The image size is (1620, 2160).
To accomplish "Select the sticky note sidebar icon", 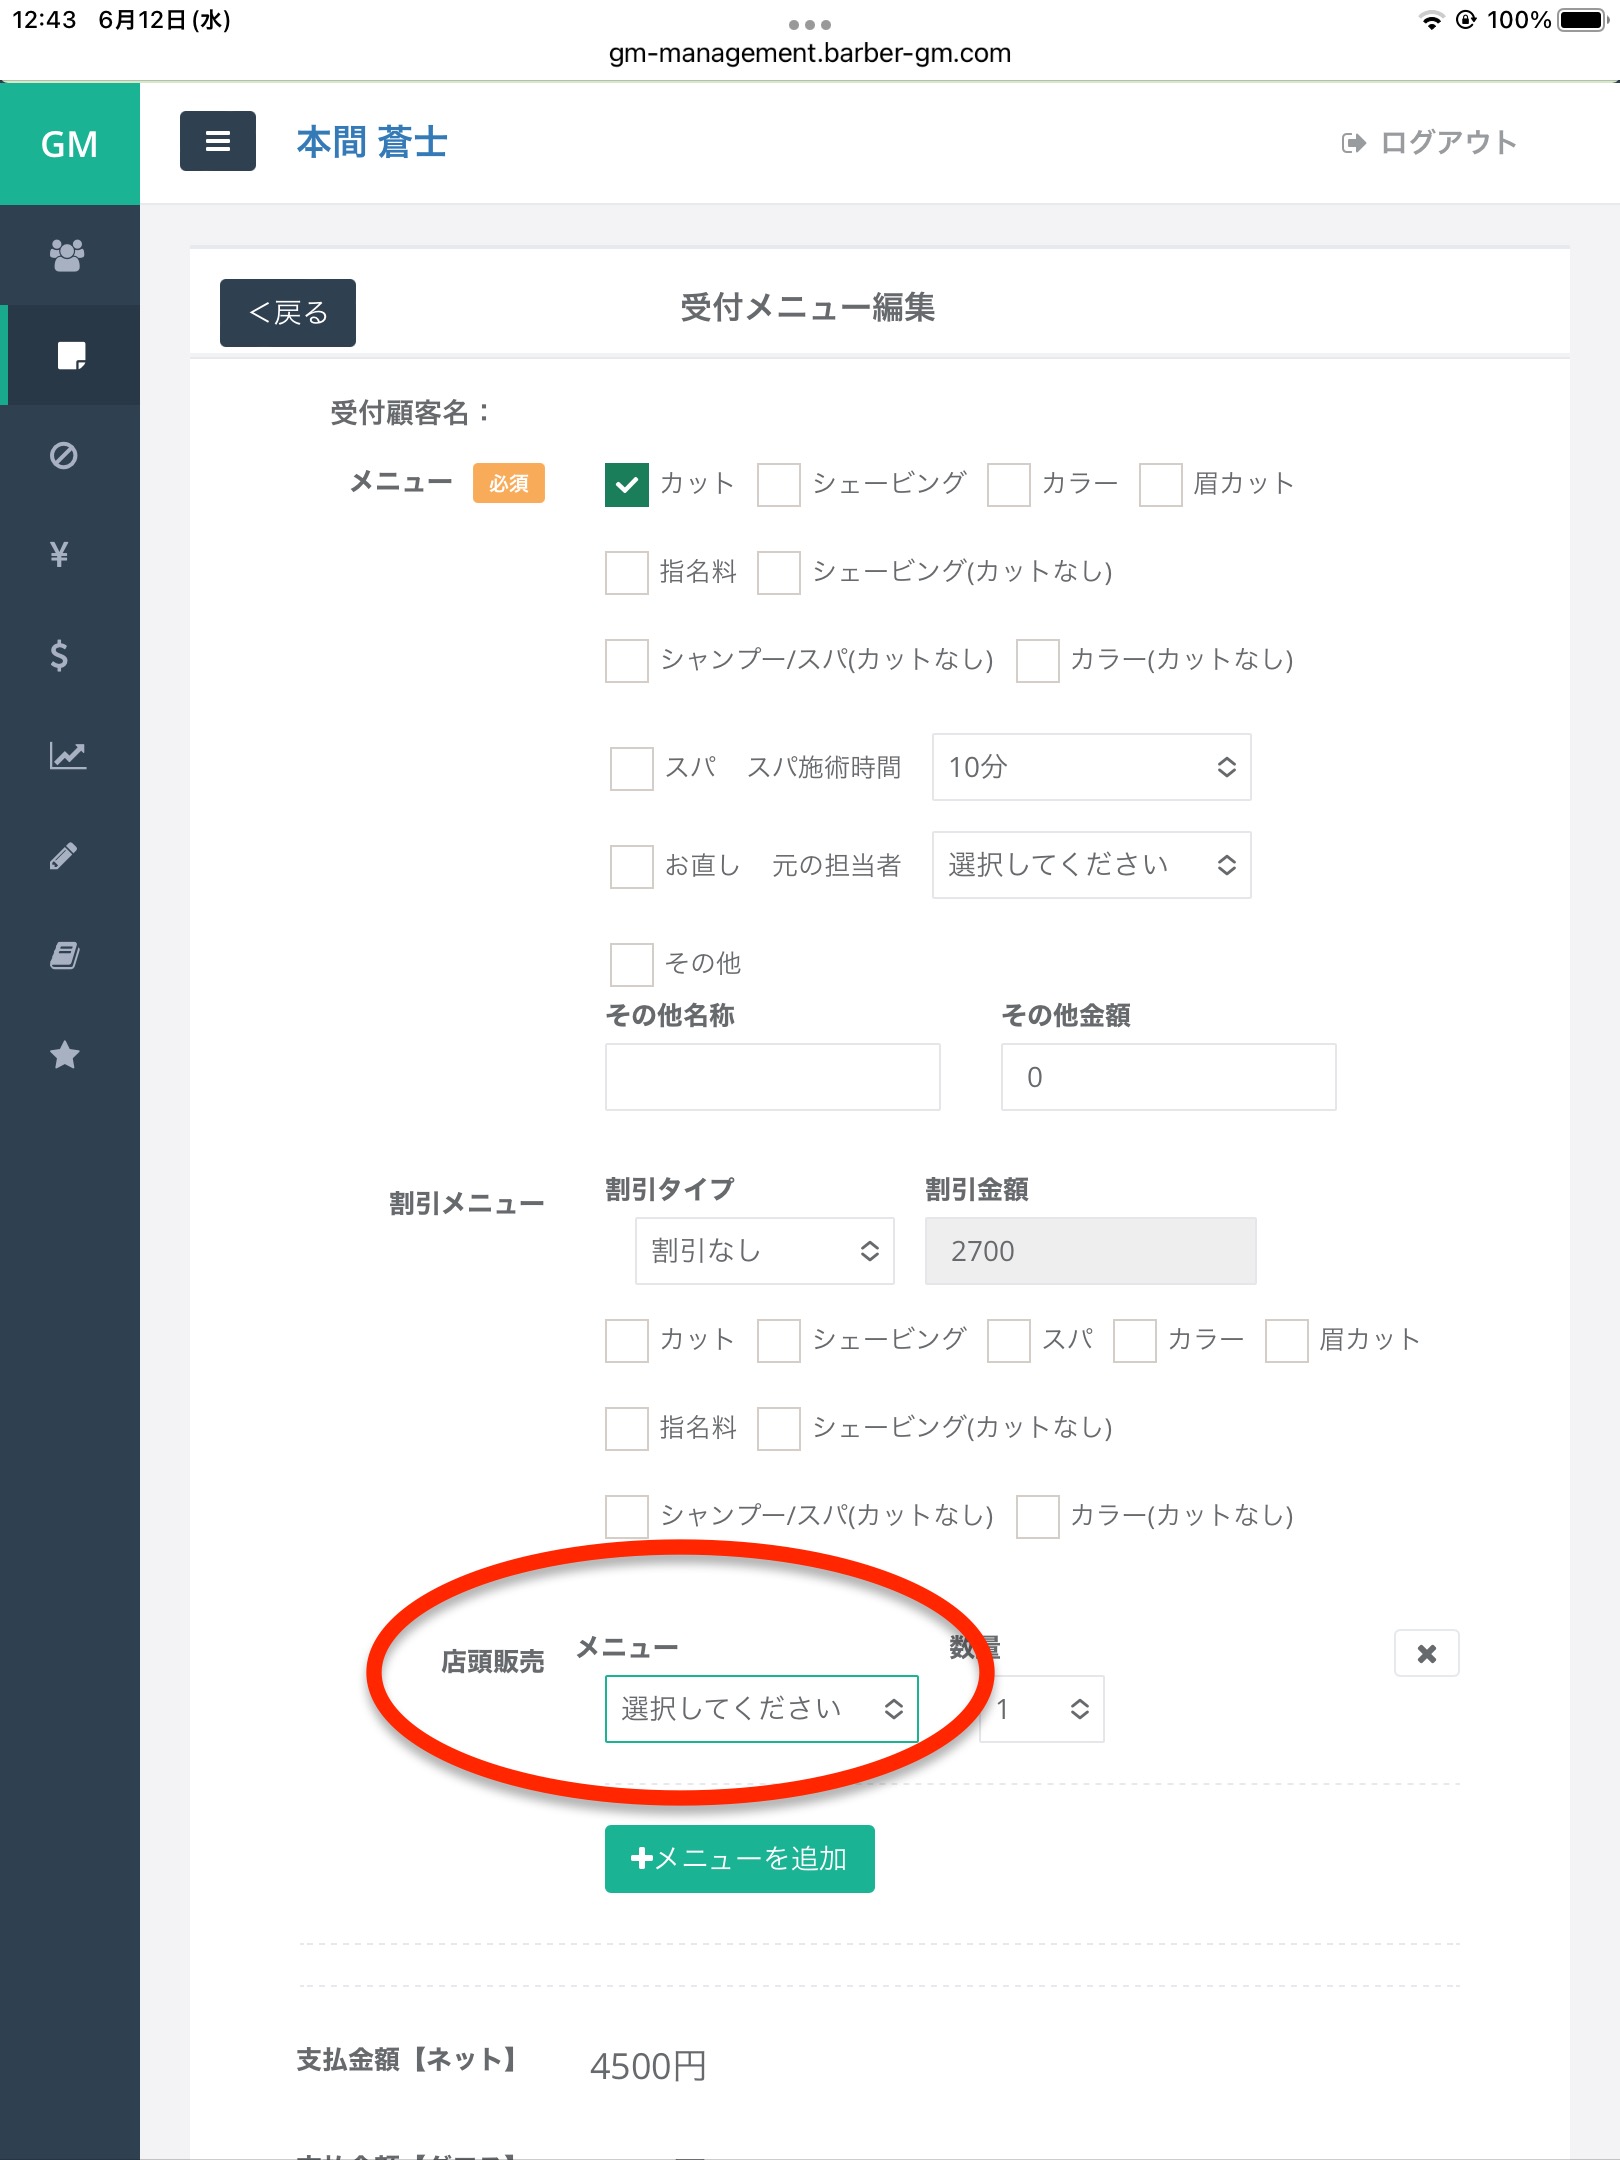I will tap(70, 355).
